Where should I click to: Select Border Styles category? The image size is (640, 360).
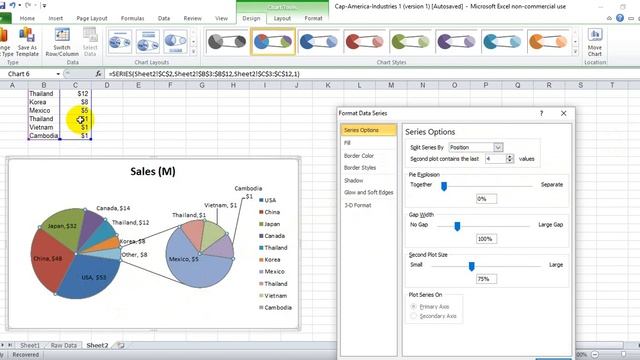tap(360, 168)
